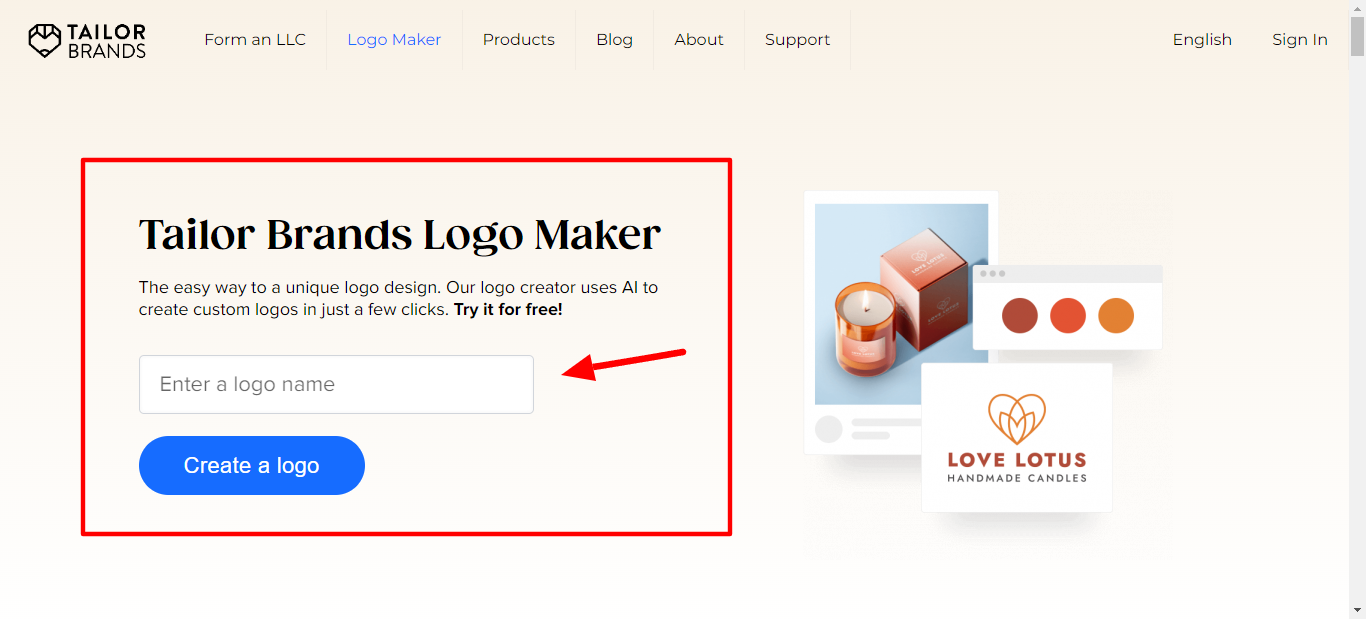Click the gray avatar circle under candle photo

click(x=829, y=429)
